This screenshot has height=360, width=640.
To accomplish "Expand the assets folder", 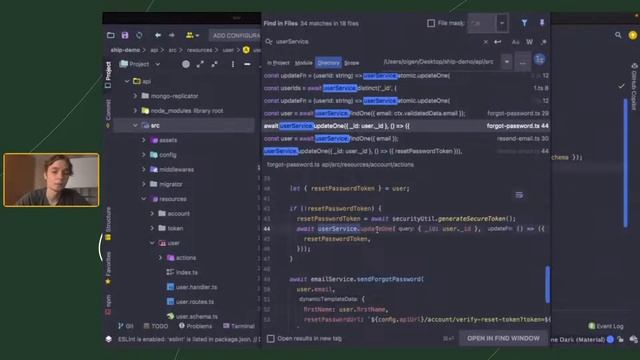I will [143, 140].
